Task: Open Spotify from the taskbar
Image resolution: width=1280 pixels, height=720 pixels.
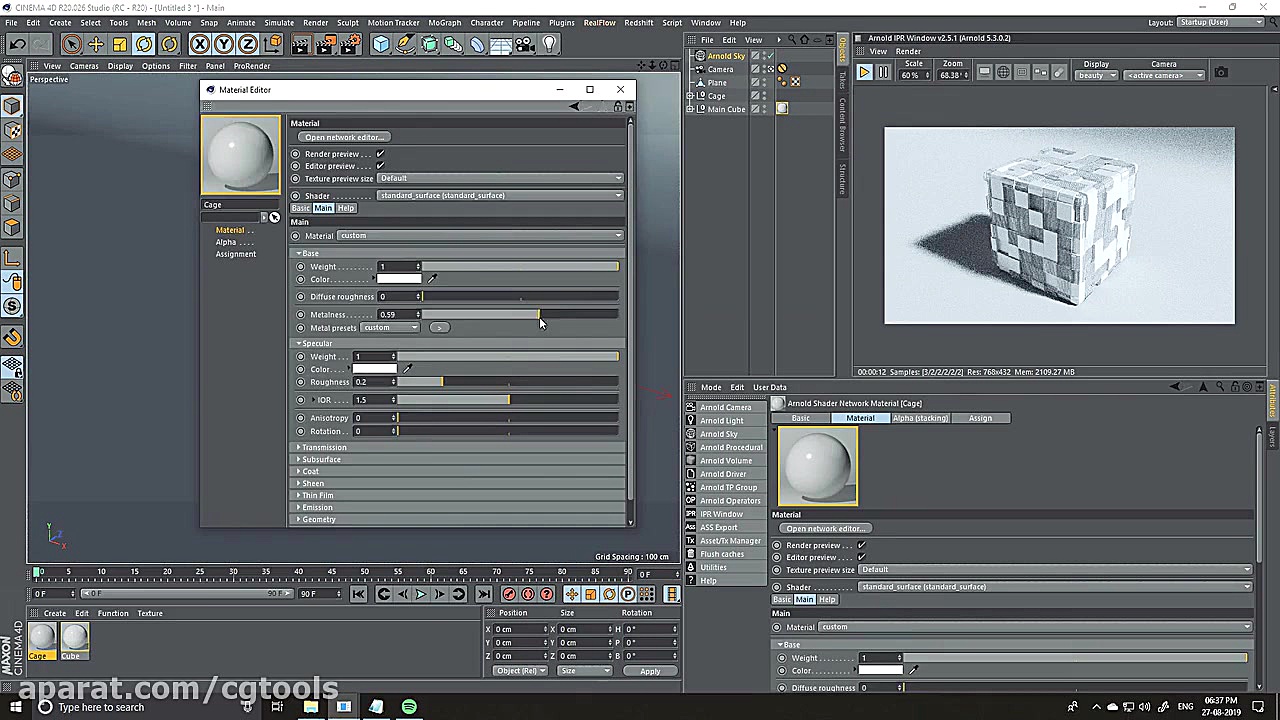Action: 409,707
